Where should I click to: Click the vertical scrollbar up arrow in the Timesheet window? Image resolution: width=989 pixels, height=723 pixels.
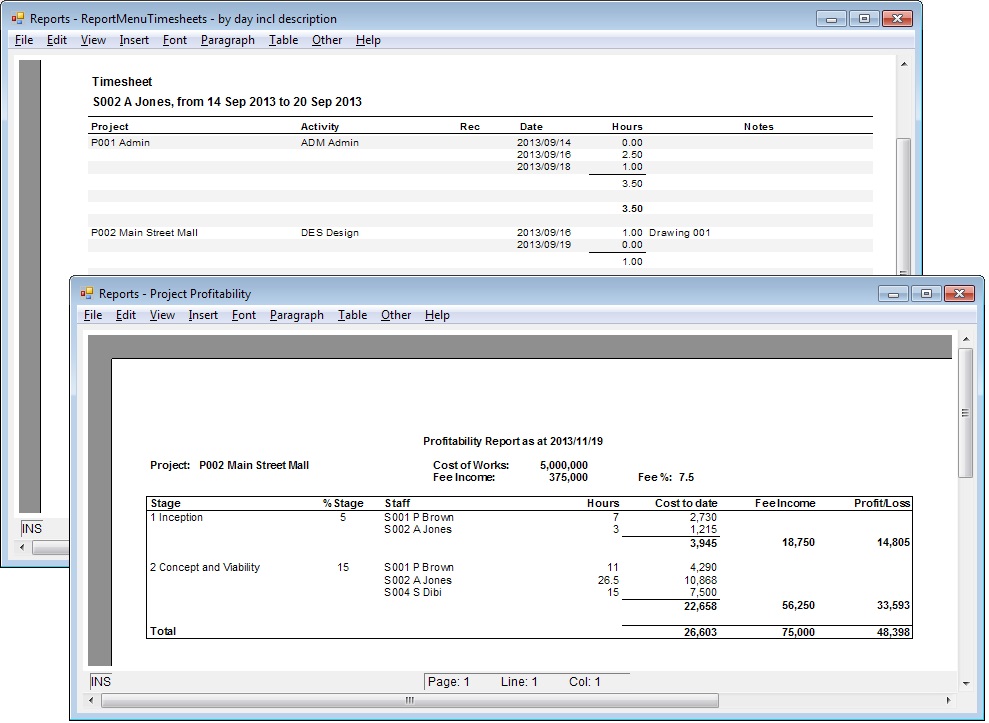point(905,62)
